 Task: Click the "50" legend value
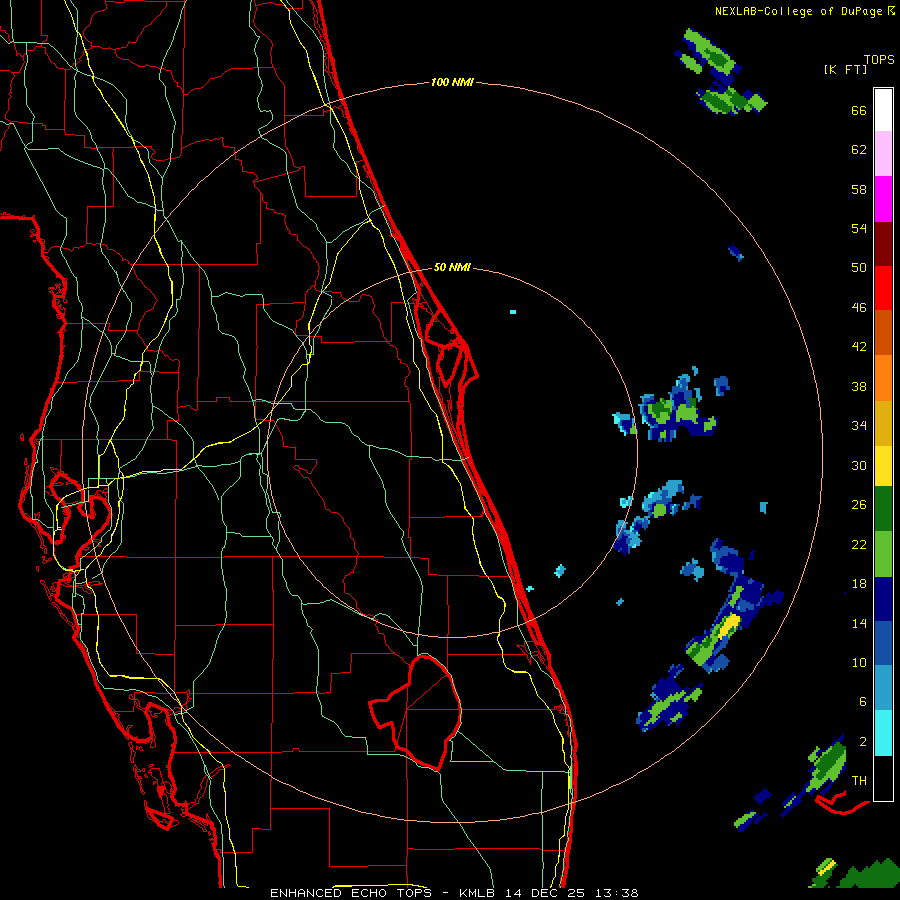(859, 267)
